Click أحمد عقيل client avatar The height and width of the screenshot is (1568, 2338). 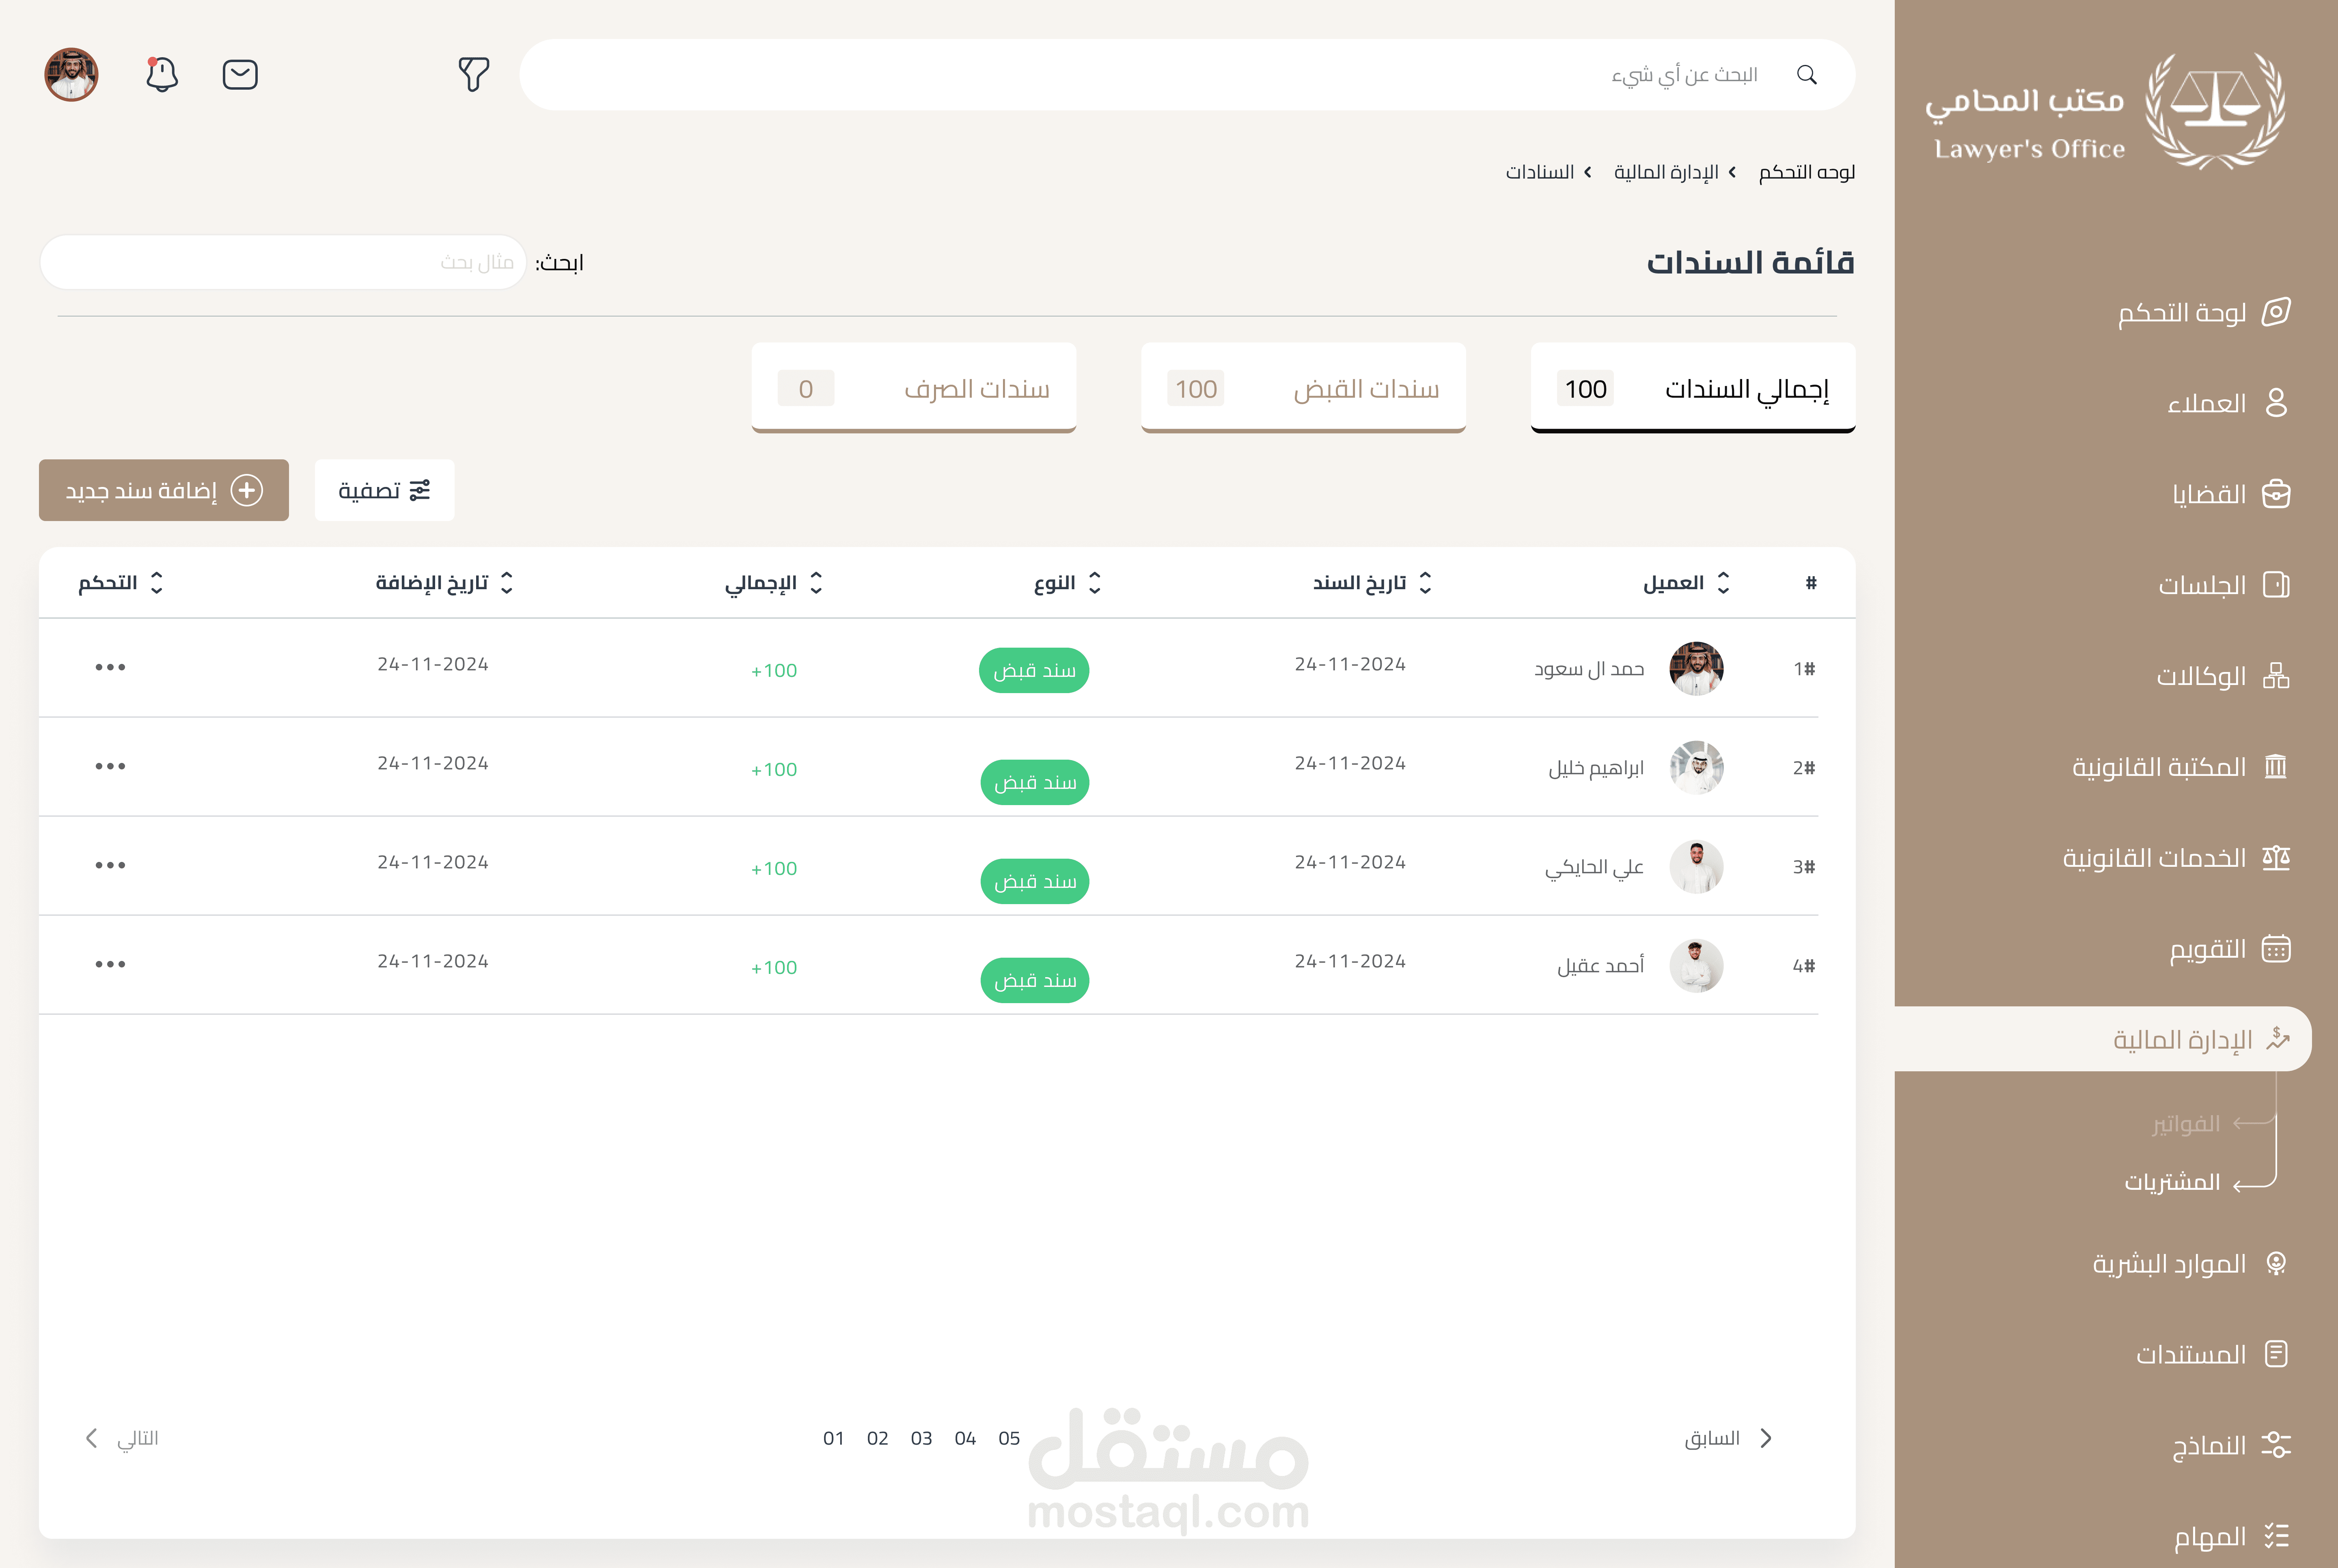tap(1696, 965)
